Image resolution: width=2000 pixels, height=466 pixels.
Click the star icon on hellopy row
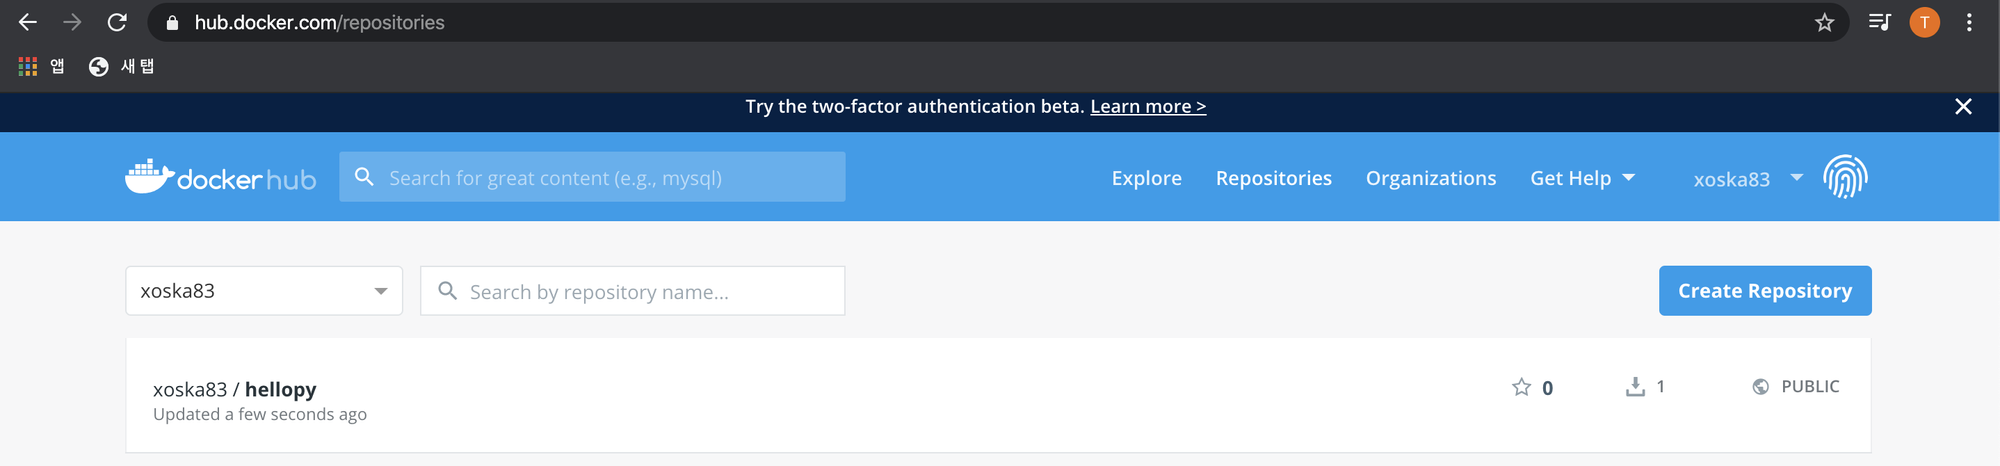click(1521, 387)
